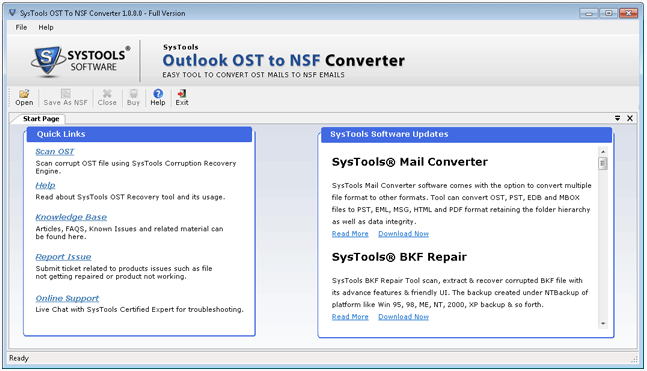This screenshot has height=371, width=647.
Task: Click Download Now under Mail Converter
Action: pyautogui.click(x=404, y=234)
